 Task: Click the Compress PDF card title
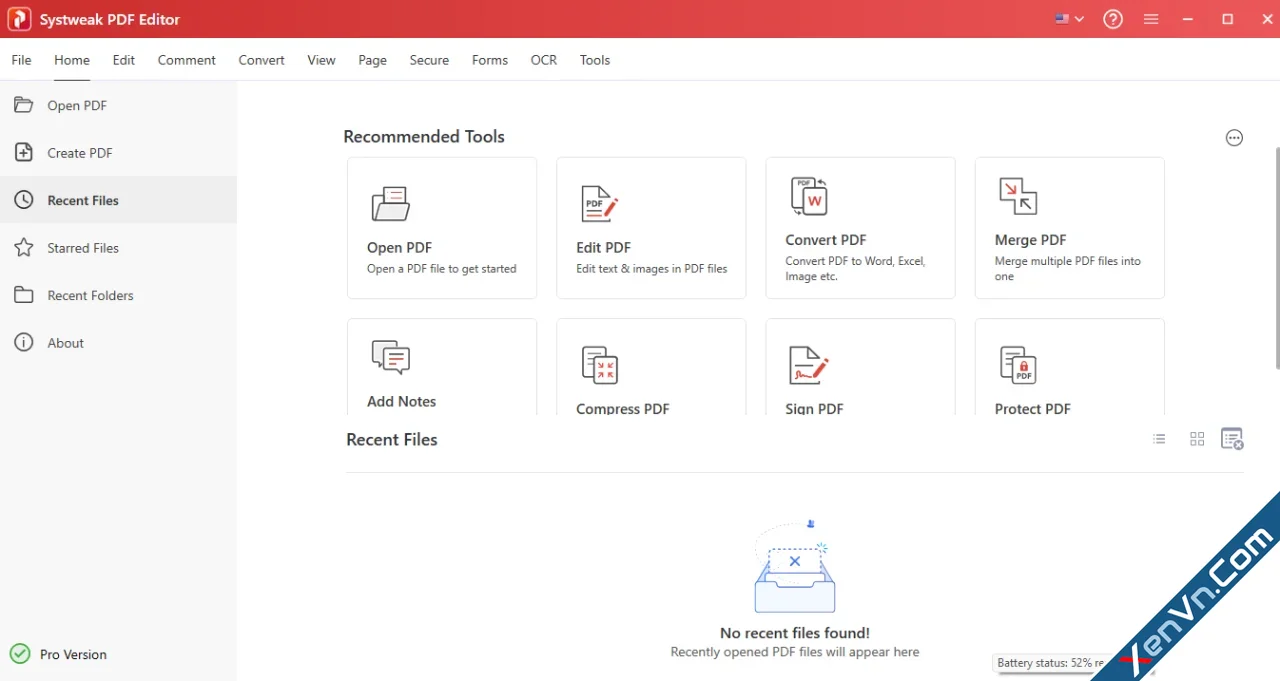(x=622, y=408)
